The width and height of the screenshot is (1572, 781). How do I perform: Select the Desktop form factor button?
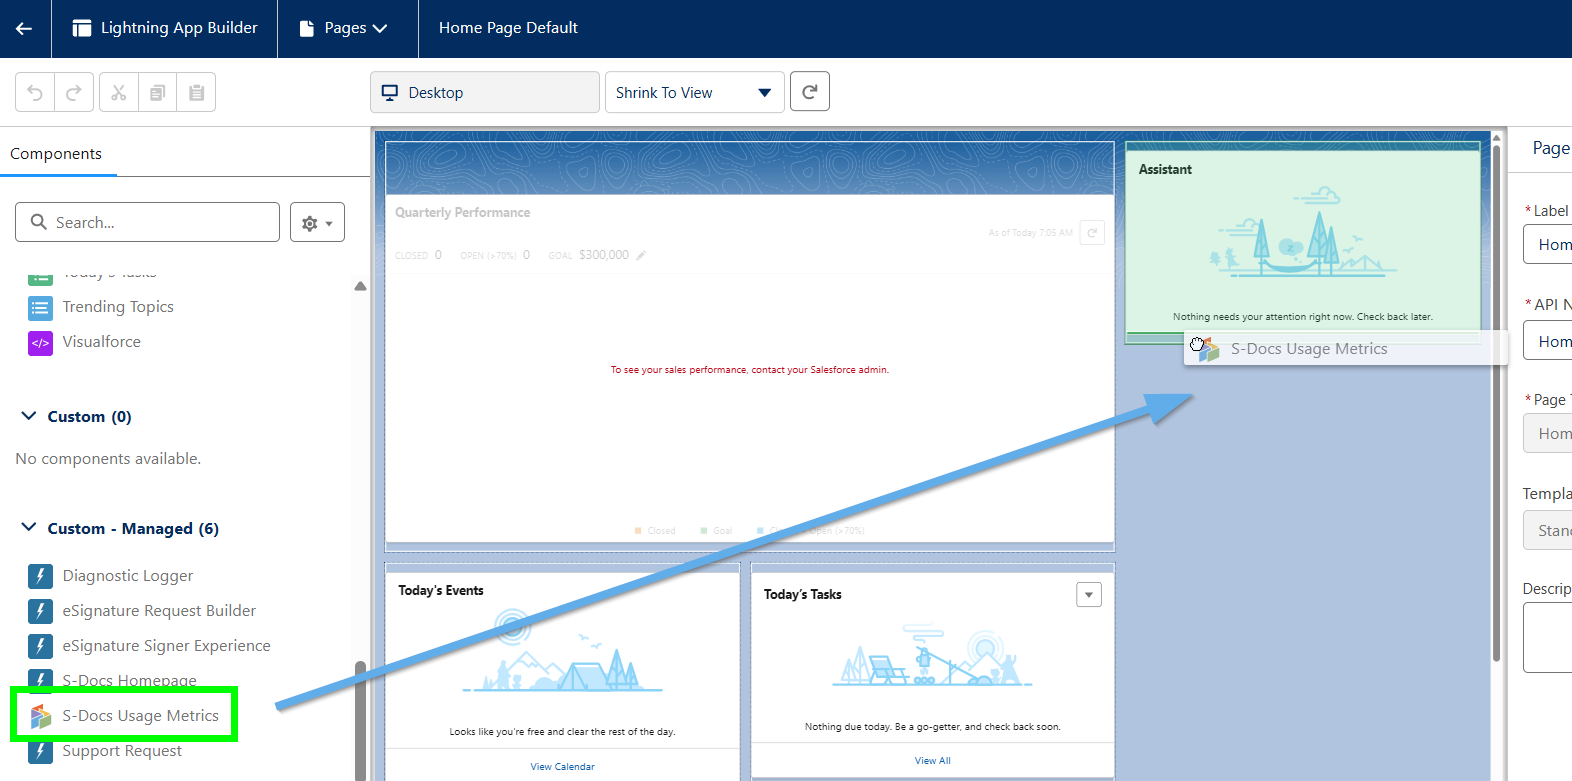pos(484,93)
